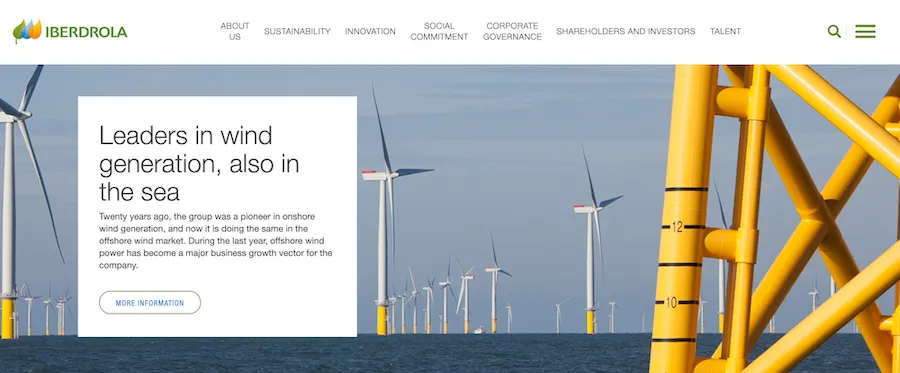
Task: Visit the Talent section
Action: [726, 32]
